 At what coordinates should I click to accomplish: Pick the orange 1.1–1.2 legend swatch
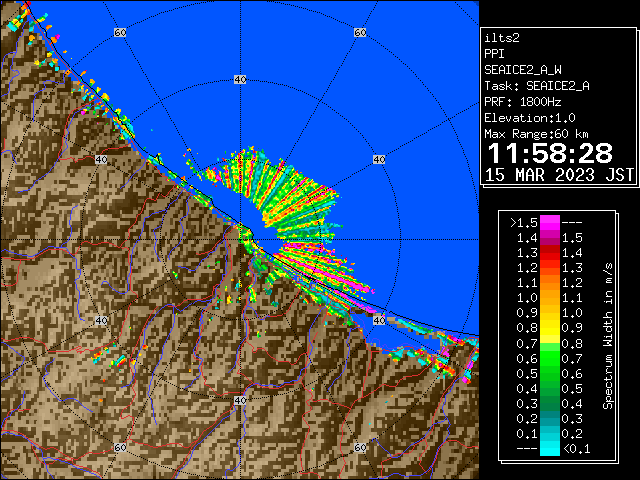coord(550,283)
